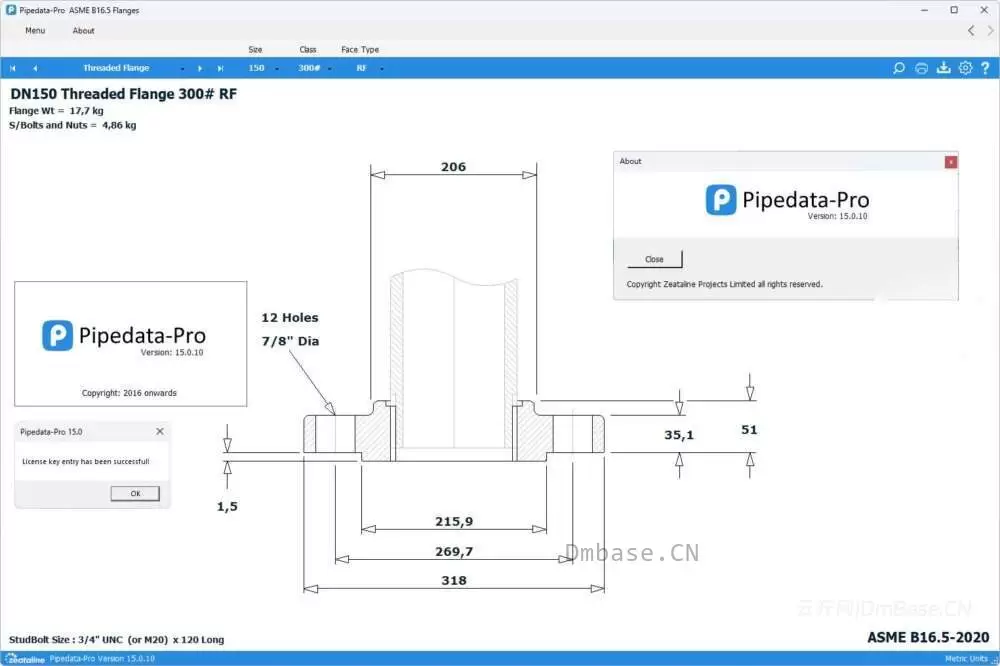The height and width of the screenshot is (666, 1000).
Task: Click the Pipedata-Pro app icon in title bar
Action: pyautogui.click(x=11, y=10)
